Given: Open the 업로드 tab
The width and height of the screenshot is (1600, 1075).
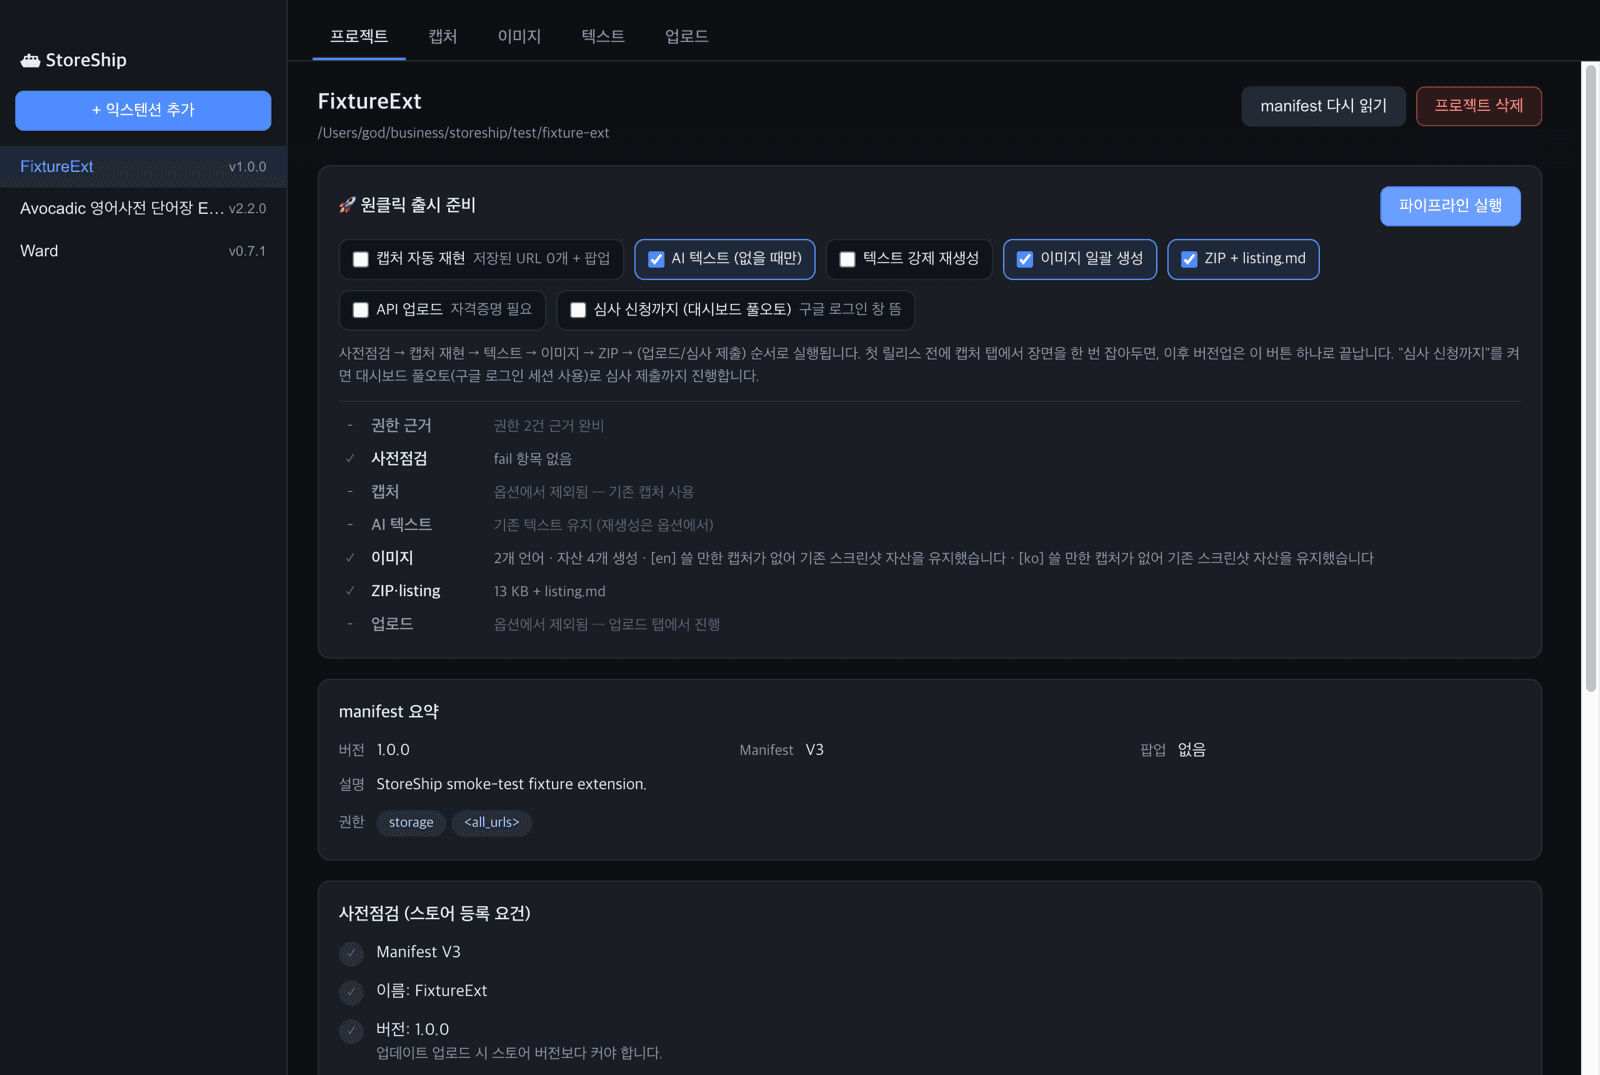Looking at the screenshot, I should (x=687, y=36).
